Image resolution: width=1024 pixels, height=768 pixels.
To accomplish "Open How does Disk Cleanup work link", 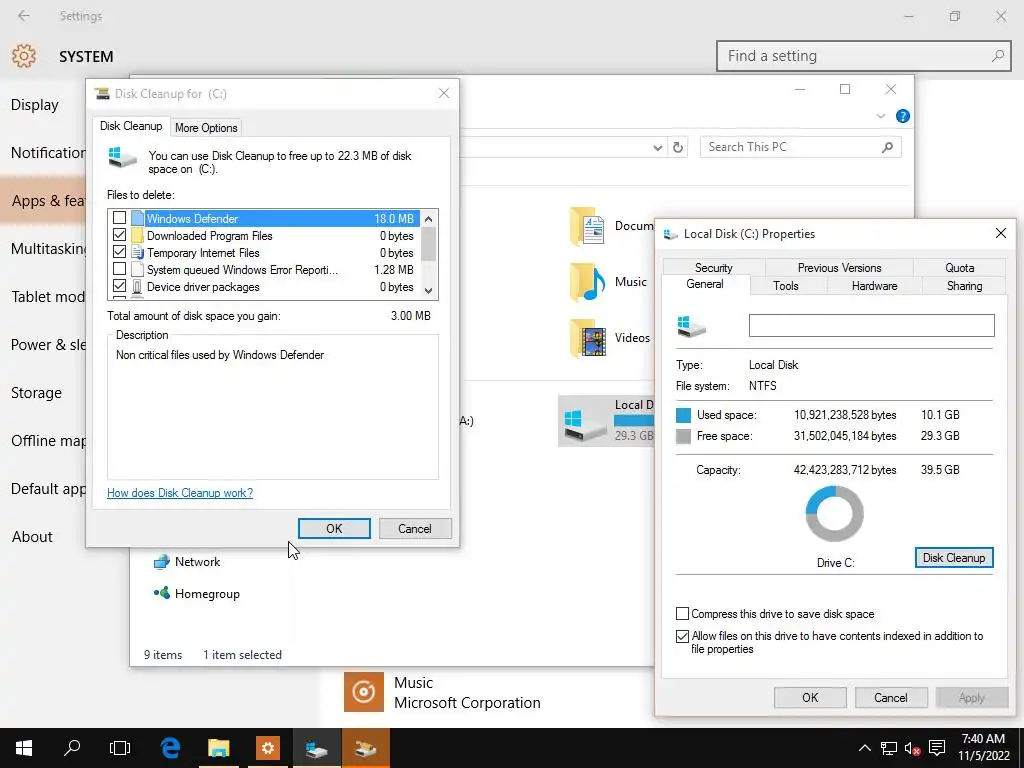I will [180, 493].
